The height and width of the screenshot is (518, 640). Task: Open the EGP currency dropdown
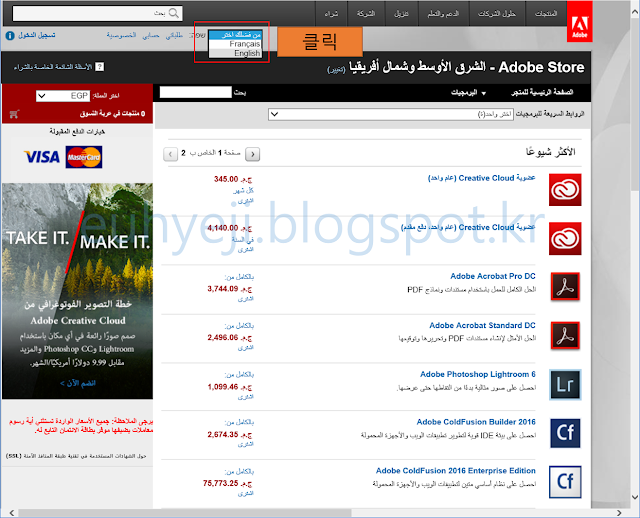[x=62, y=96]
